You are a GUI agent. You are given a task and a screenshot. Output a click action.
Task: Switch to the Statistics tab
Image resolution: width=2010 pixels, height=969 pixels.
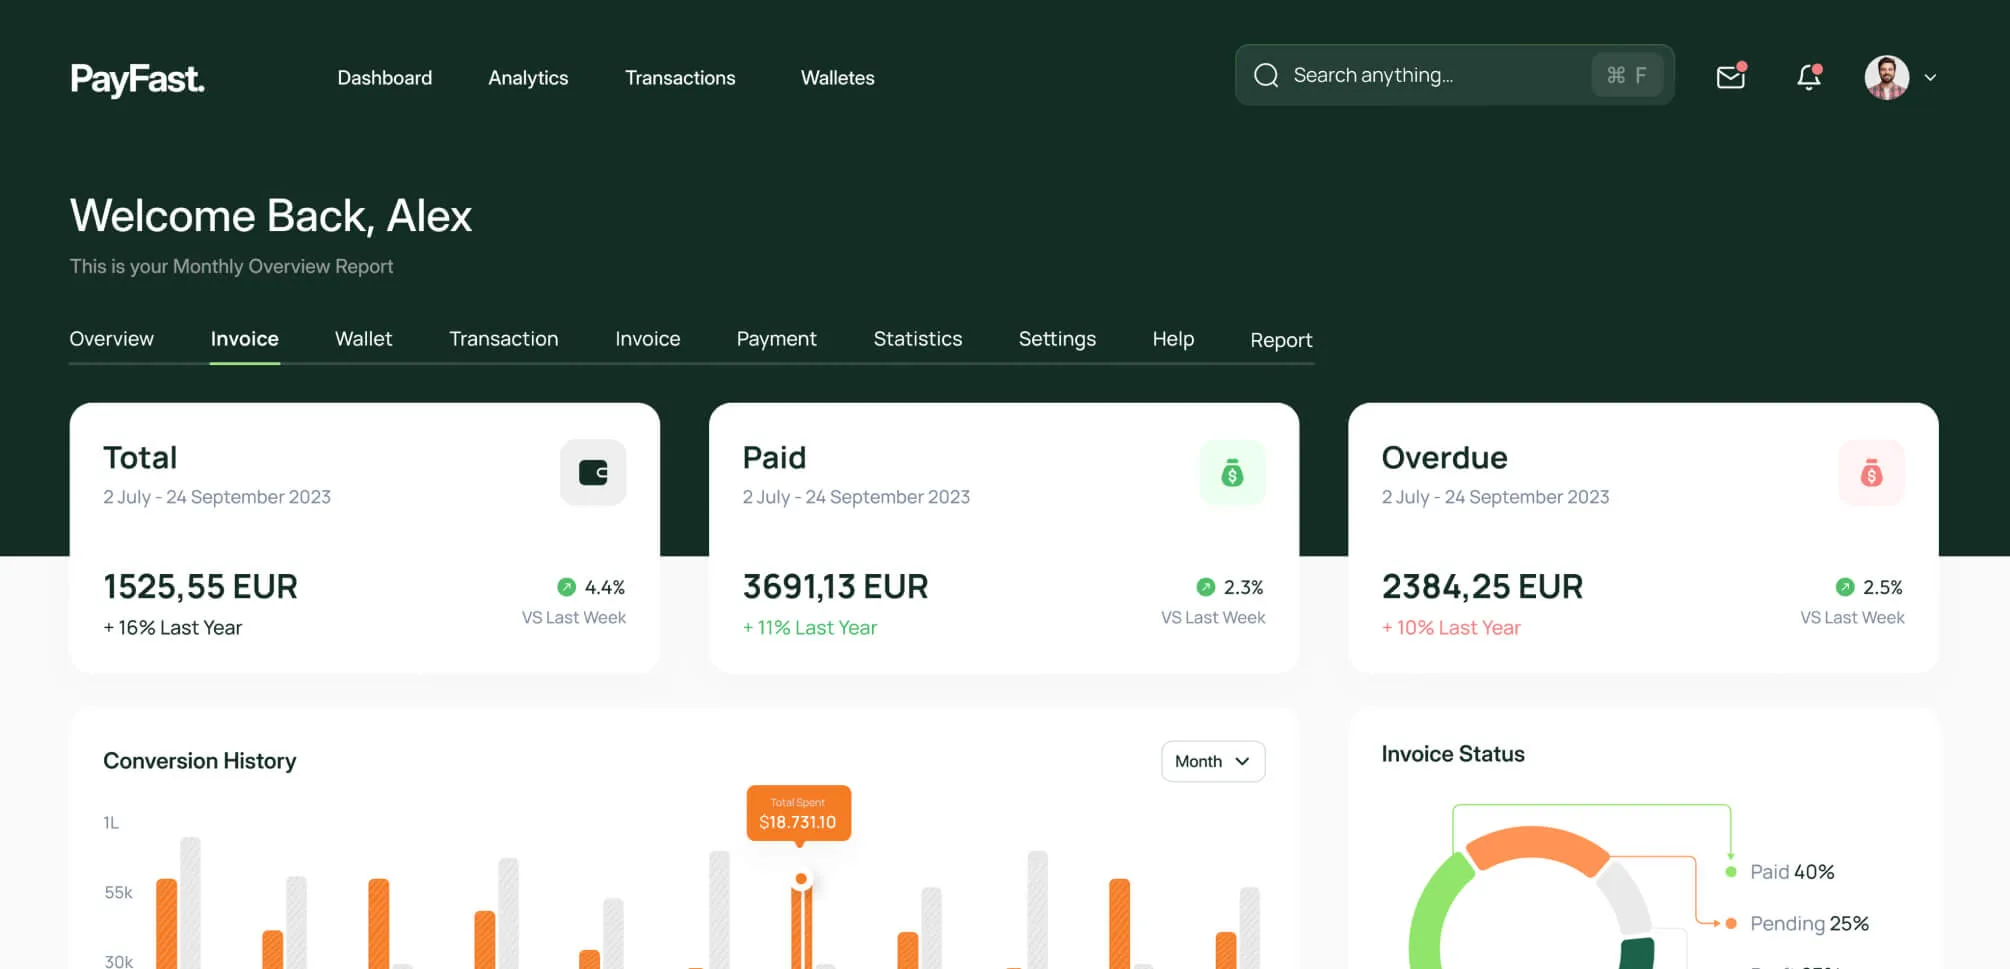(x=917, y=339)
